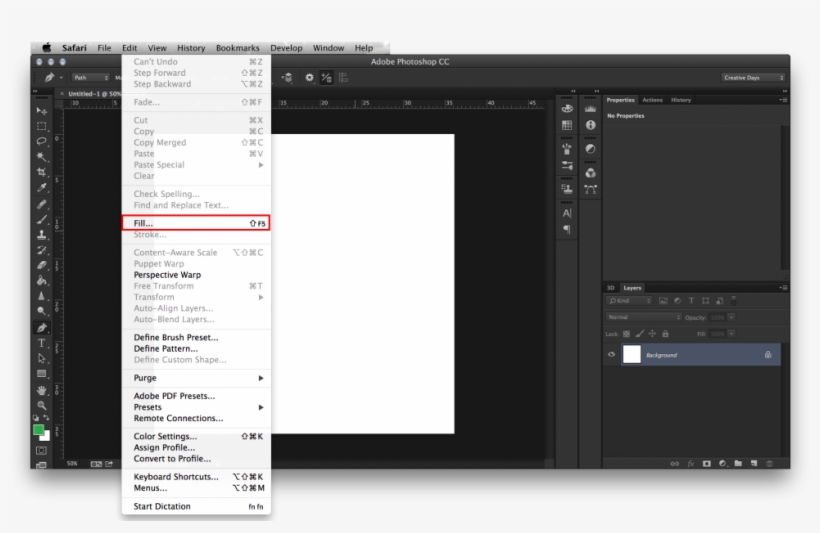Screen dimensions: 820x533
Task: Select the Clone Stamp tool
Action: 42,234
